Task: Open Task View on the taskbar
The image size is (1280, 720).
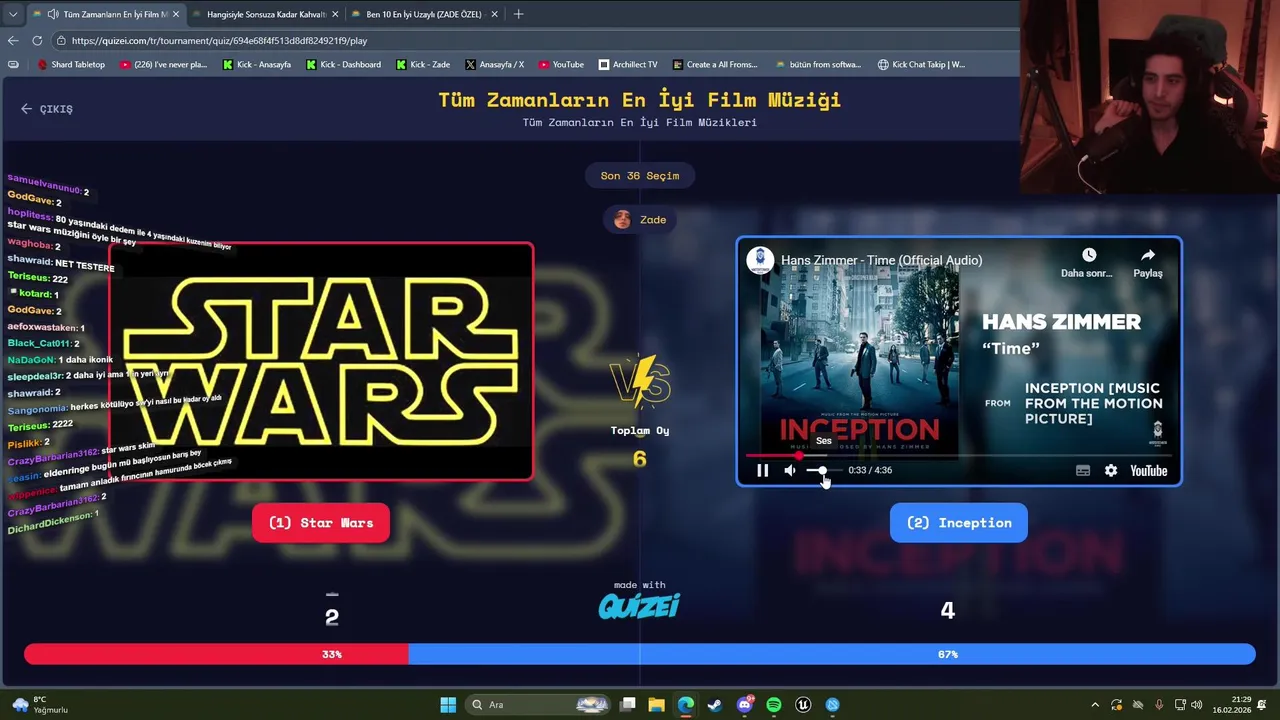Action: [x=627, y=705]
